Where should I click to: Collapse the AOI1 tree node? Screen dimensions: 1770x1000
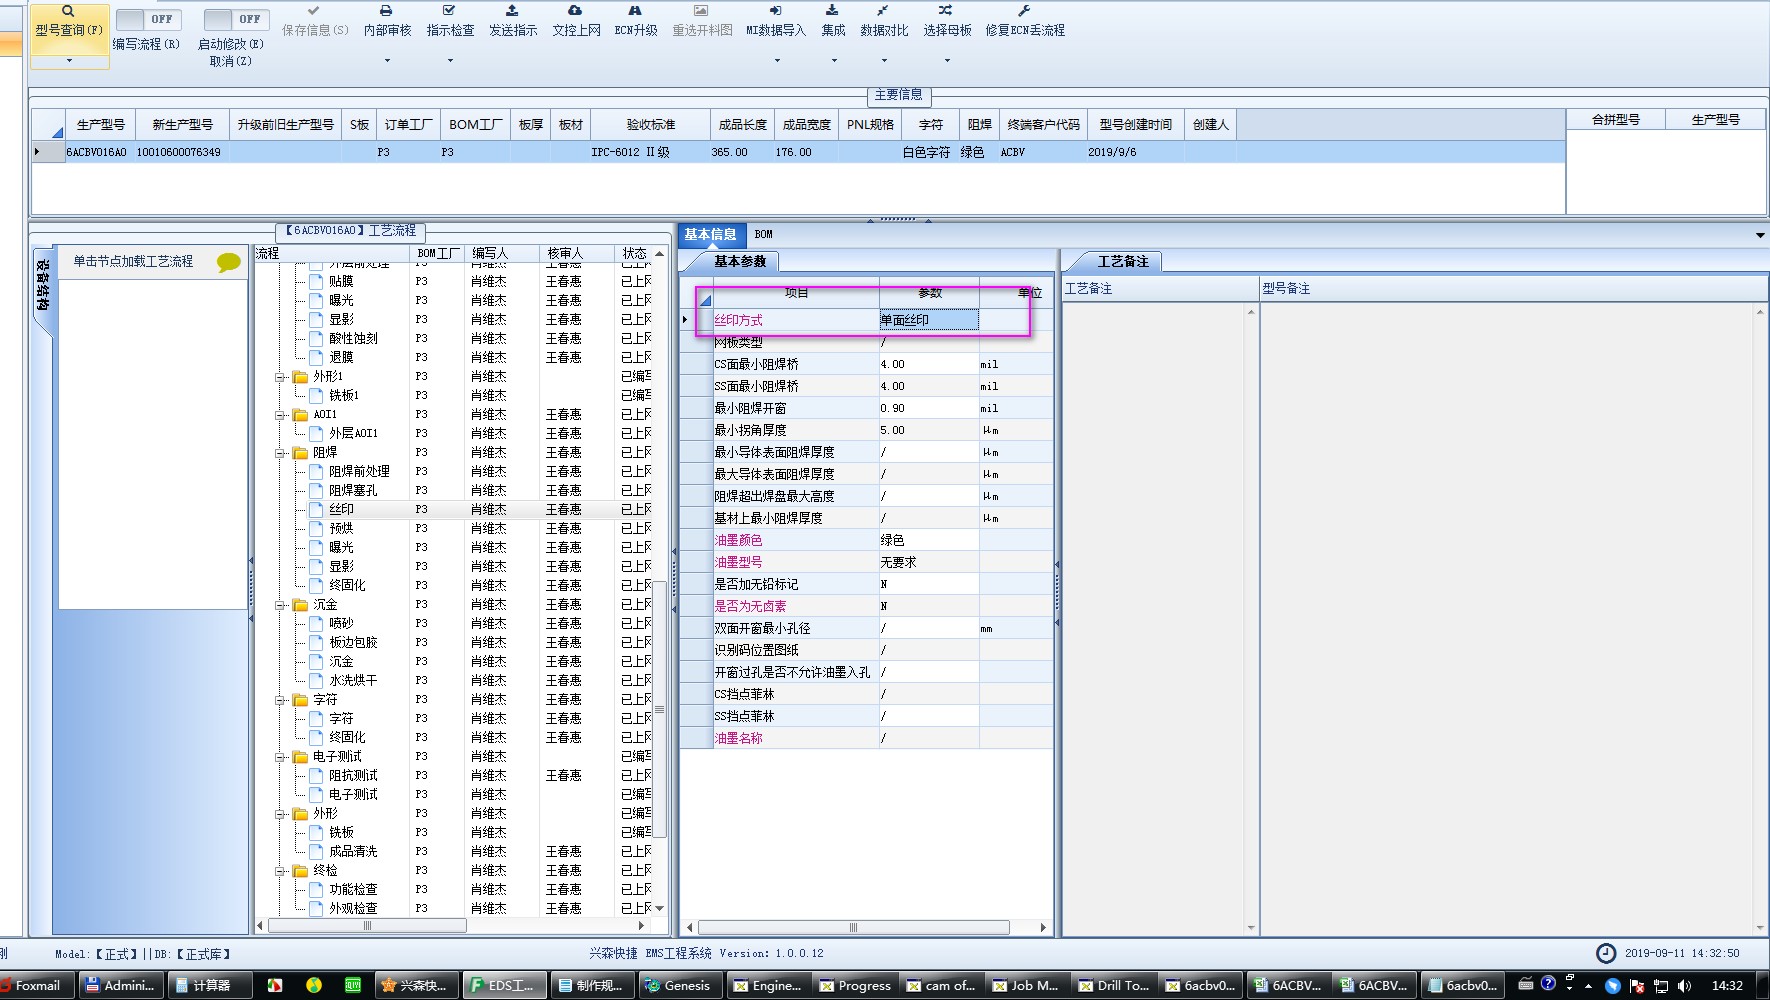[281, 415]
